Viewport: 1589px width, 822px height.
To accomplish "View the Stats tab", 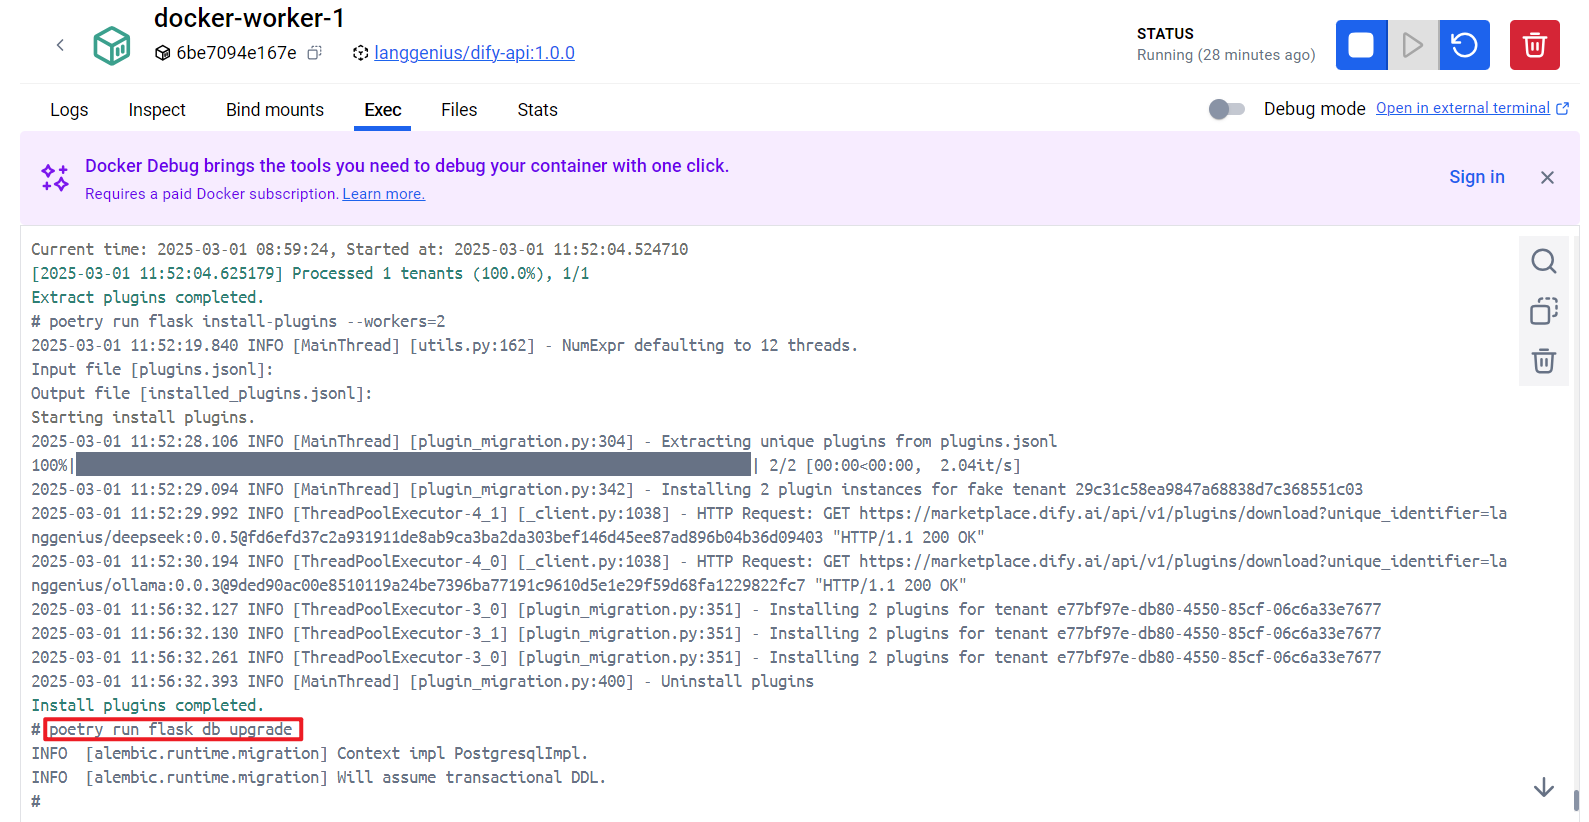I will pos(538,110).
